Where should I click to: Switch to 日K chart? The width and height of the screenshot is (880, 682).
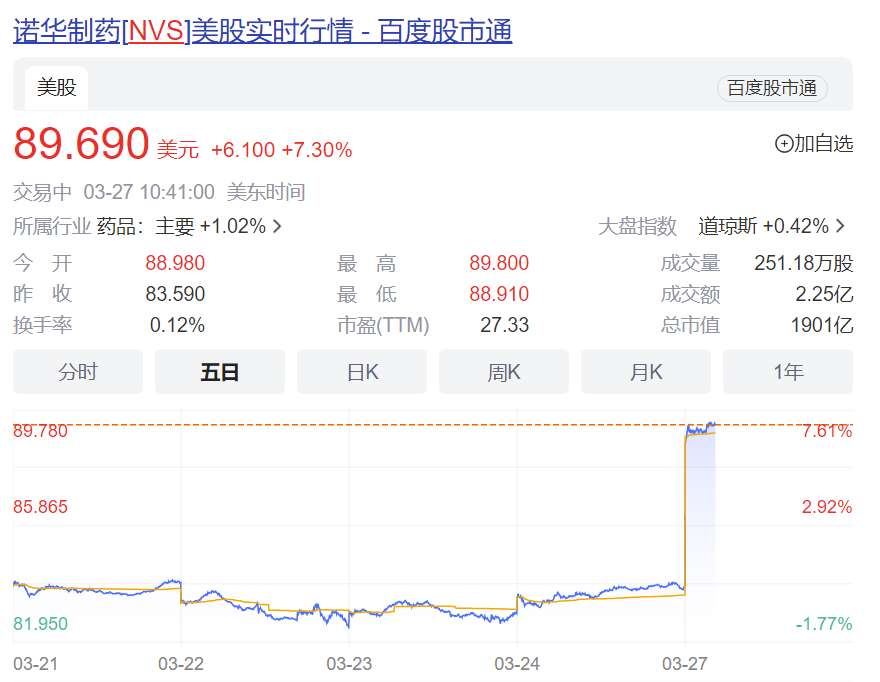click(x=362, y=372)
